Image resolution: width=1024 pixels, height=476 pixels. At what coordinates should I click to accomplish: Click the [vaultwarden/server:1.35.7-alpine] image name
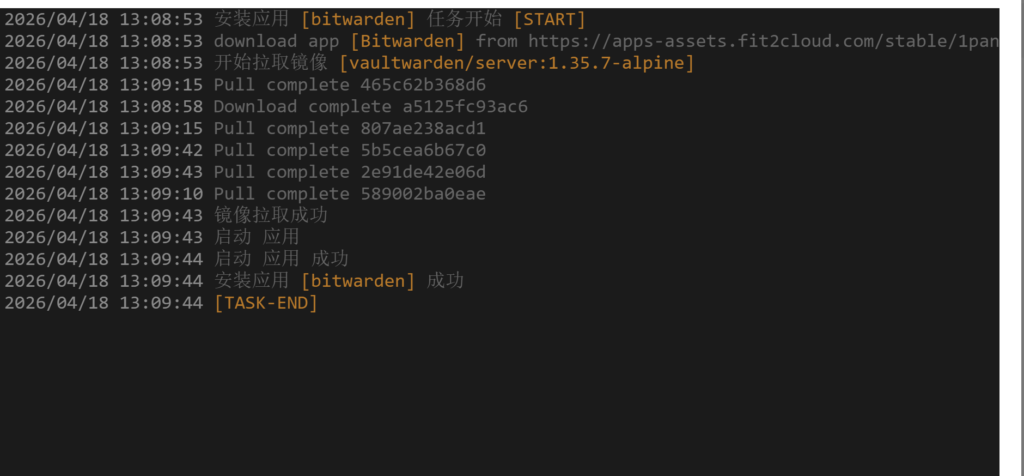pos(516,63)
